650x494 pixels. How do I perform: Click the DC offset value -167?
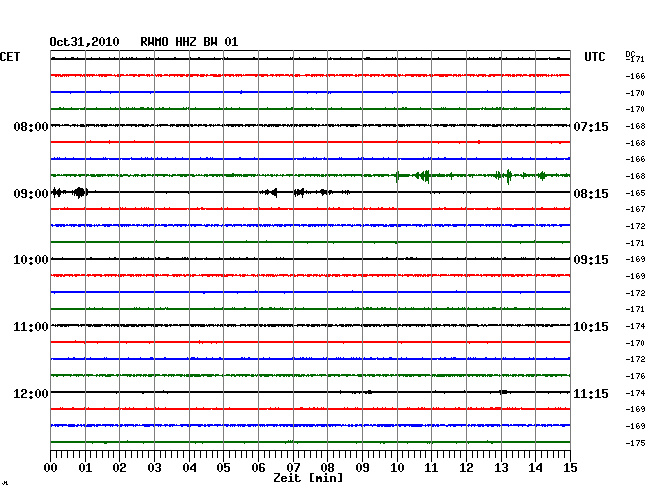[635, 209]
